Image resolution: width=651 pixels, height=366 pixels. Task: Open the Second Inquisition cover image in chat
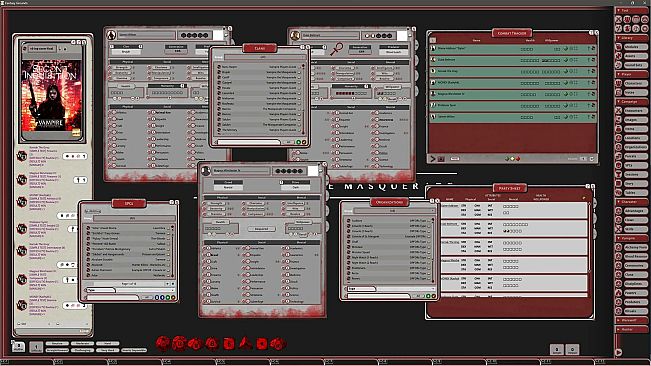point(51,96)
